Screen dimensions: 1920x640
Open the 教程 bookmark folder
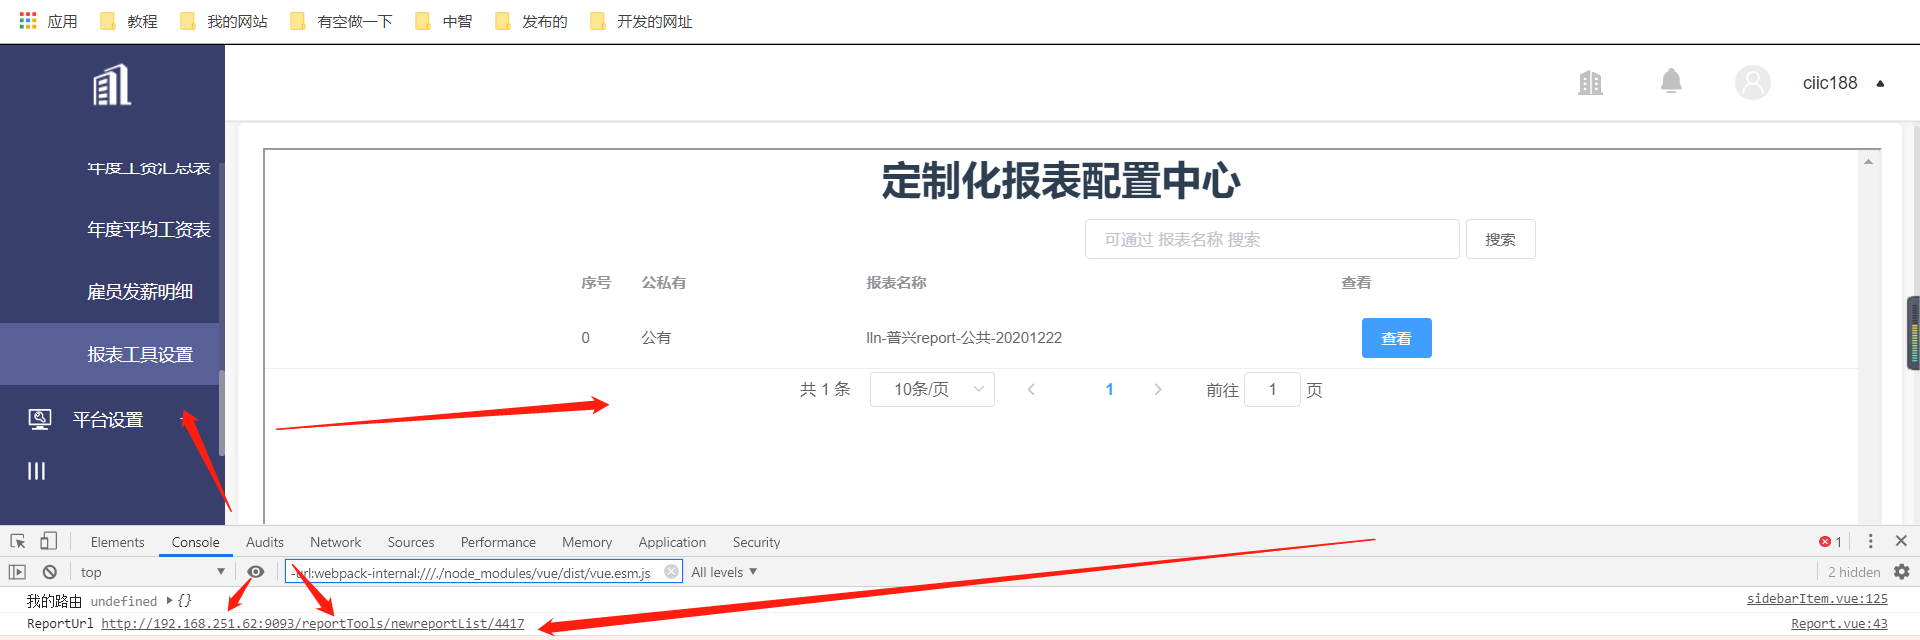129,21
